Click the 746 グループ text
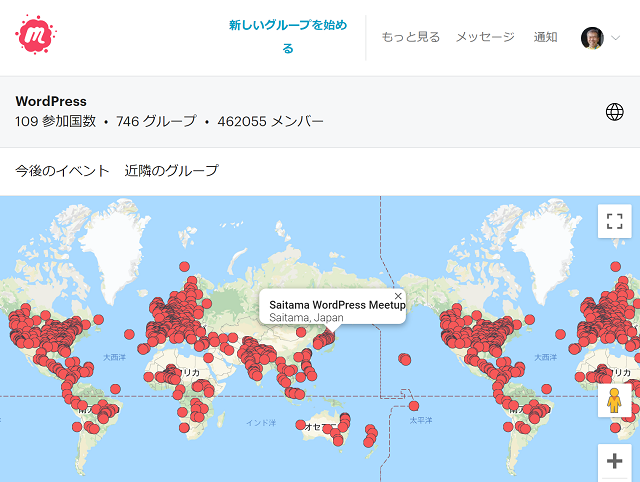 pyautogui.click(x=156, y=121)
